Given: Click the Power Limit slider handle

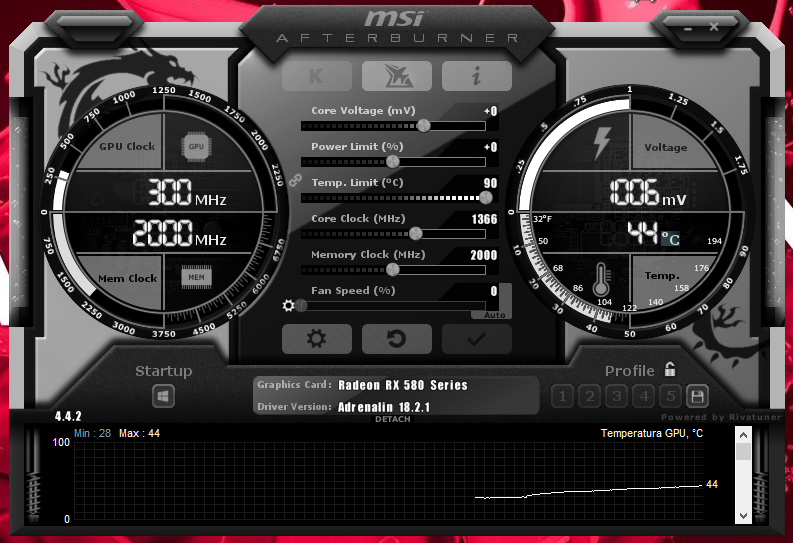Looking at the screenshot, I should coord(392,162).
